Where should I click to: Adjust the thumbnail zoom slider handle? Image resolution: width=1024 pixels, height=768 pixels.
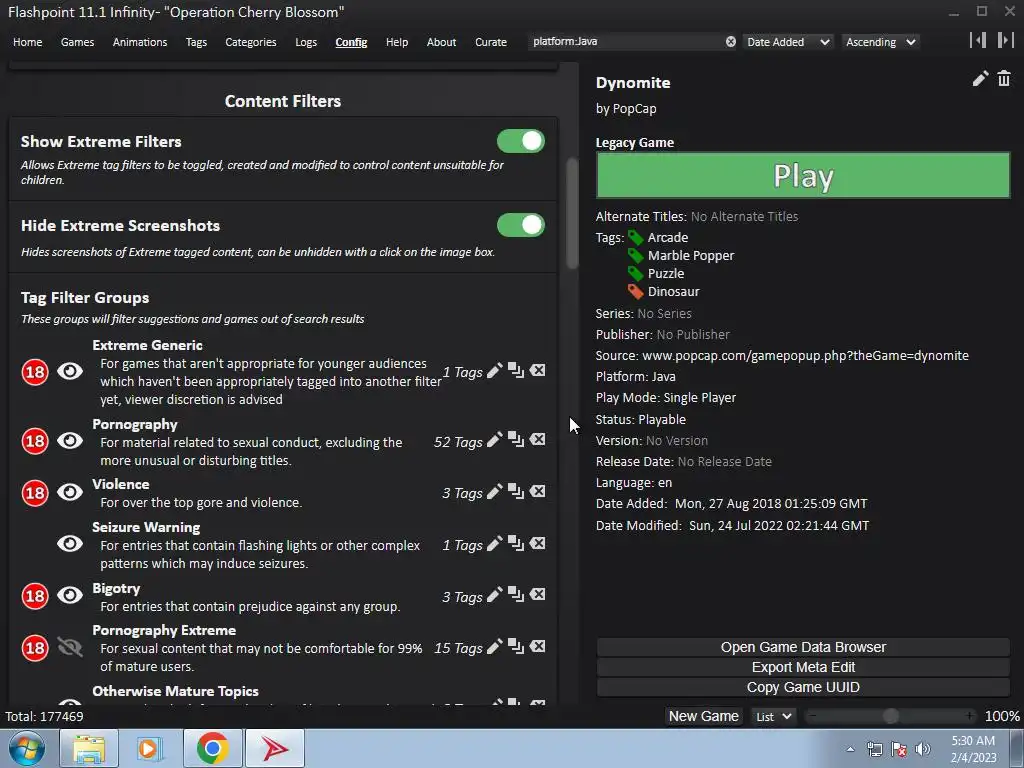pos(890,716)
